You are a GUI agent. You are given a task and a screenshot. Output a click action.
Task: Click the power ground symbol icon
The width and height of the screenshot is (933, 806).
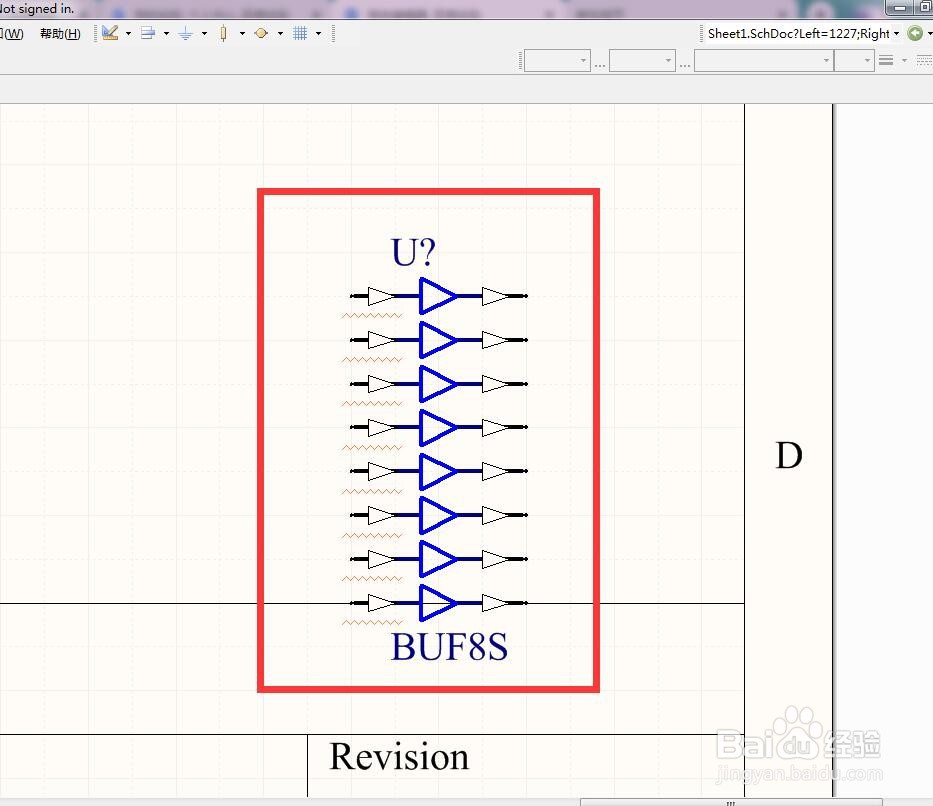click(x=186, y=33)
